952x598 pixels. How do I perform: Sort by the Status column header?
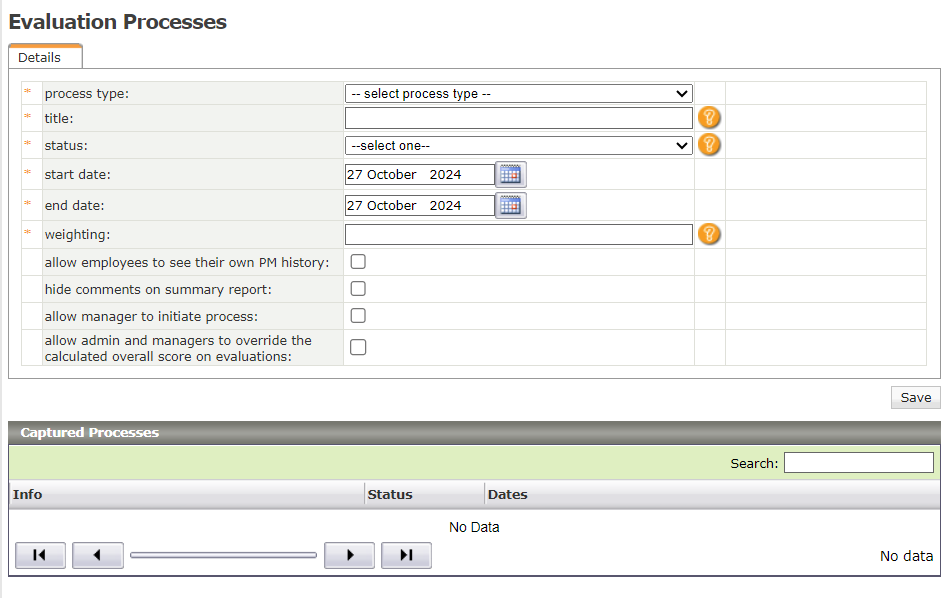point(390,494)
